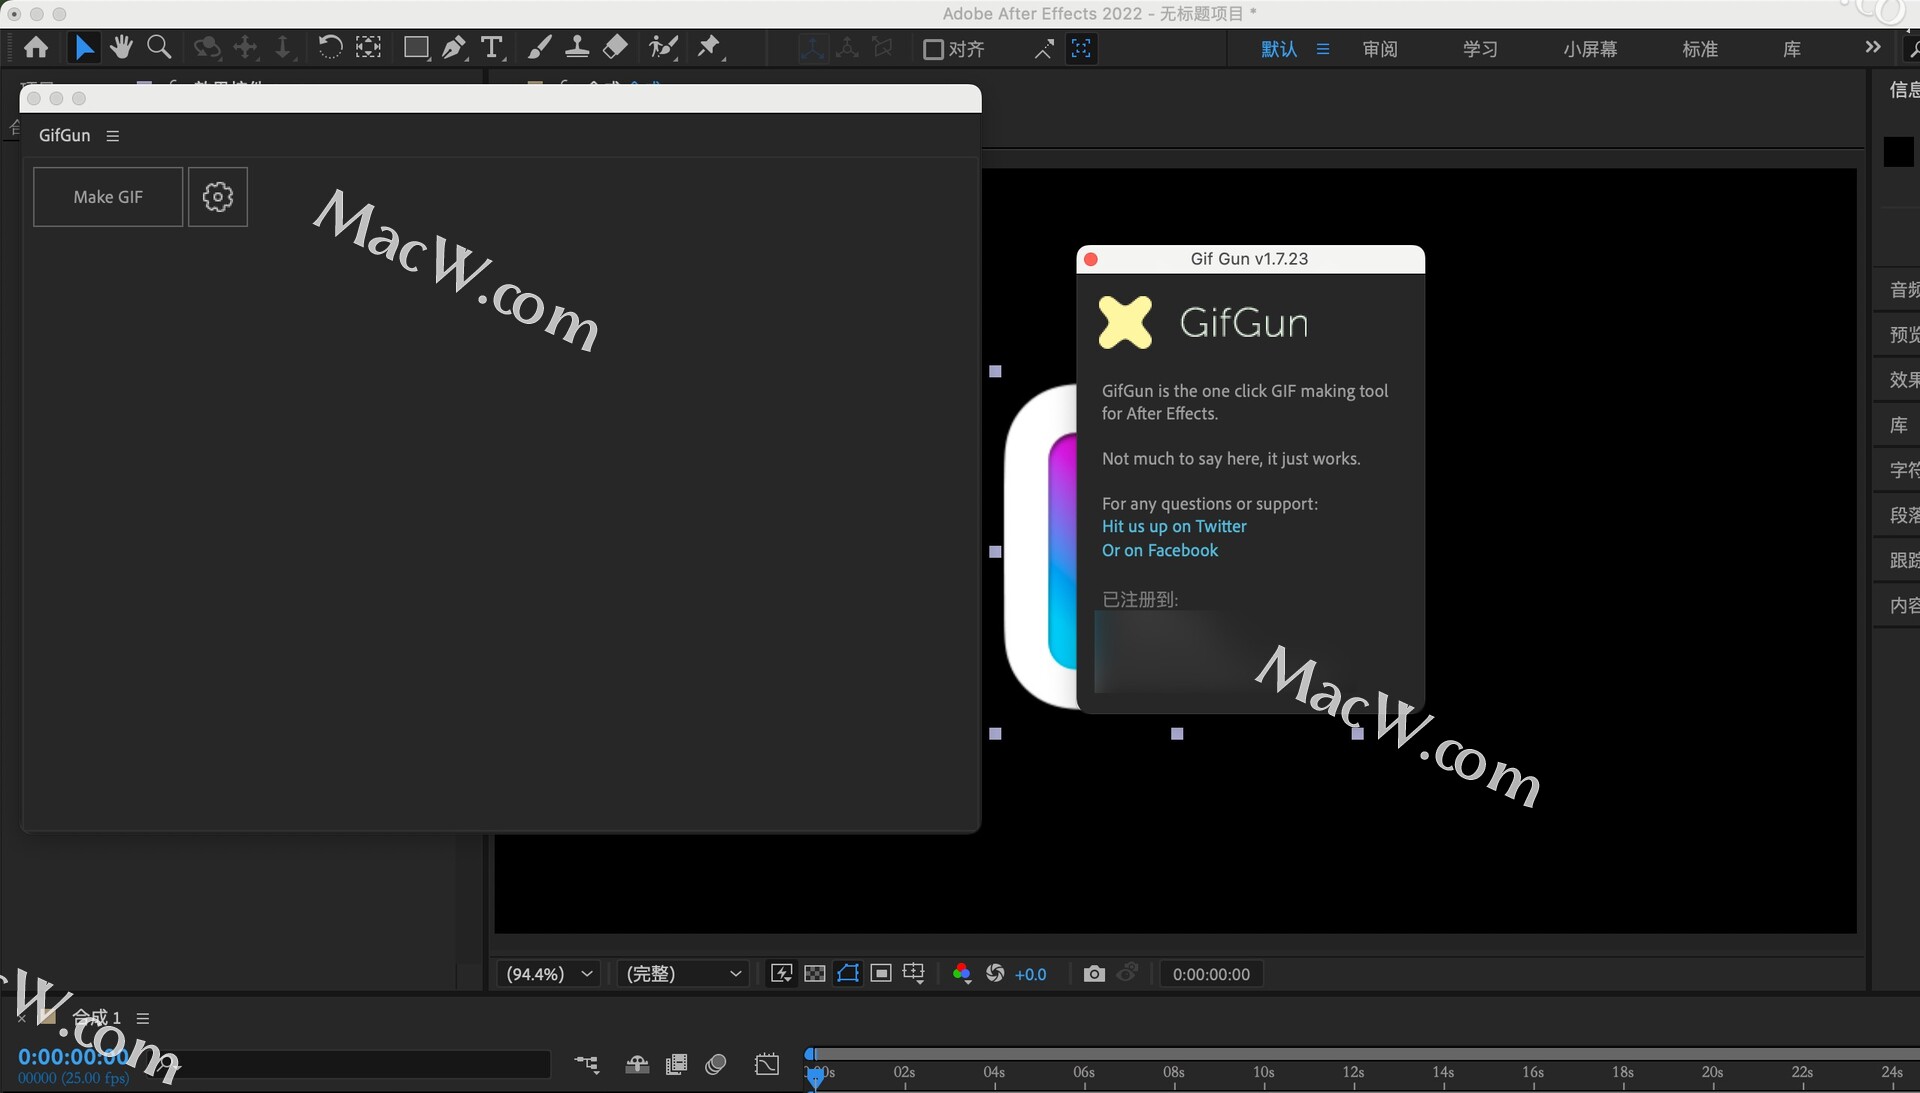Take snapshot with camera icon
1920x1093 pixels.
(1094, 974)
